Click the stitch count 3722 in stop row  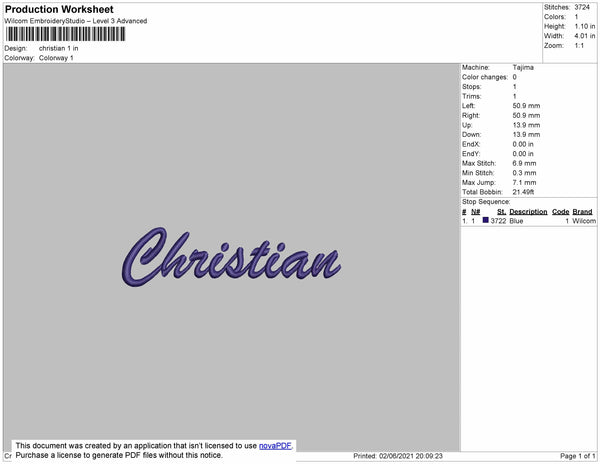tap(498, 221)
